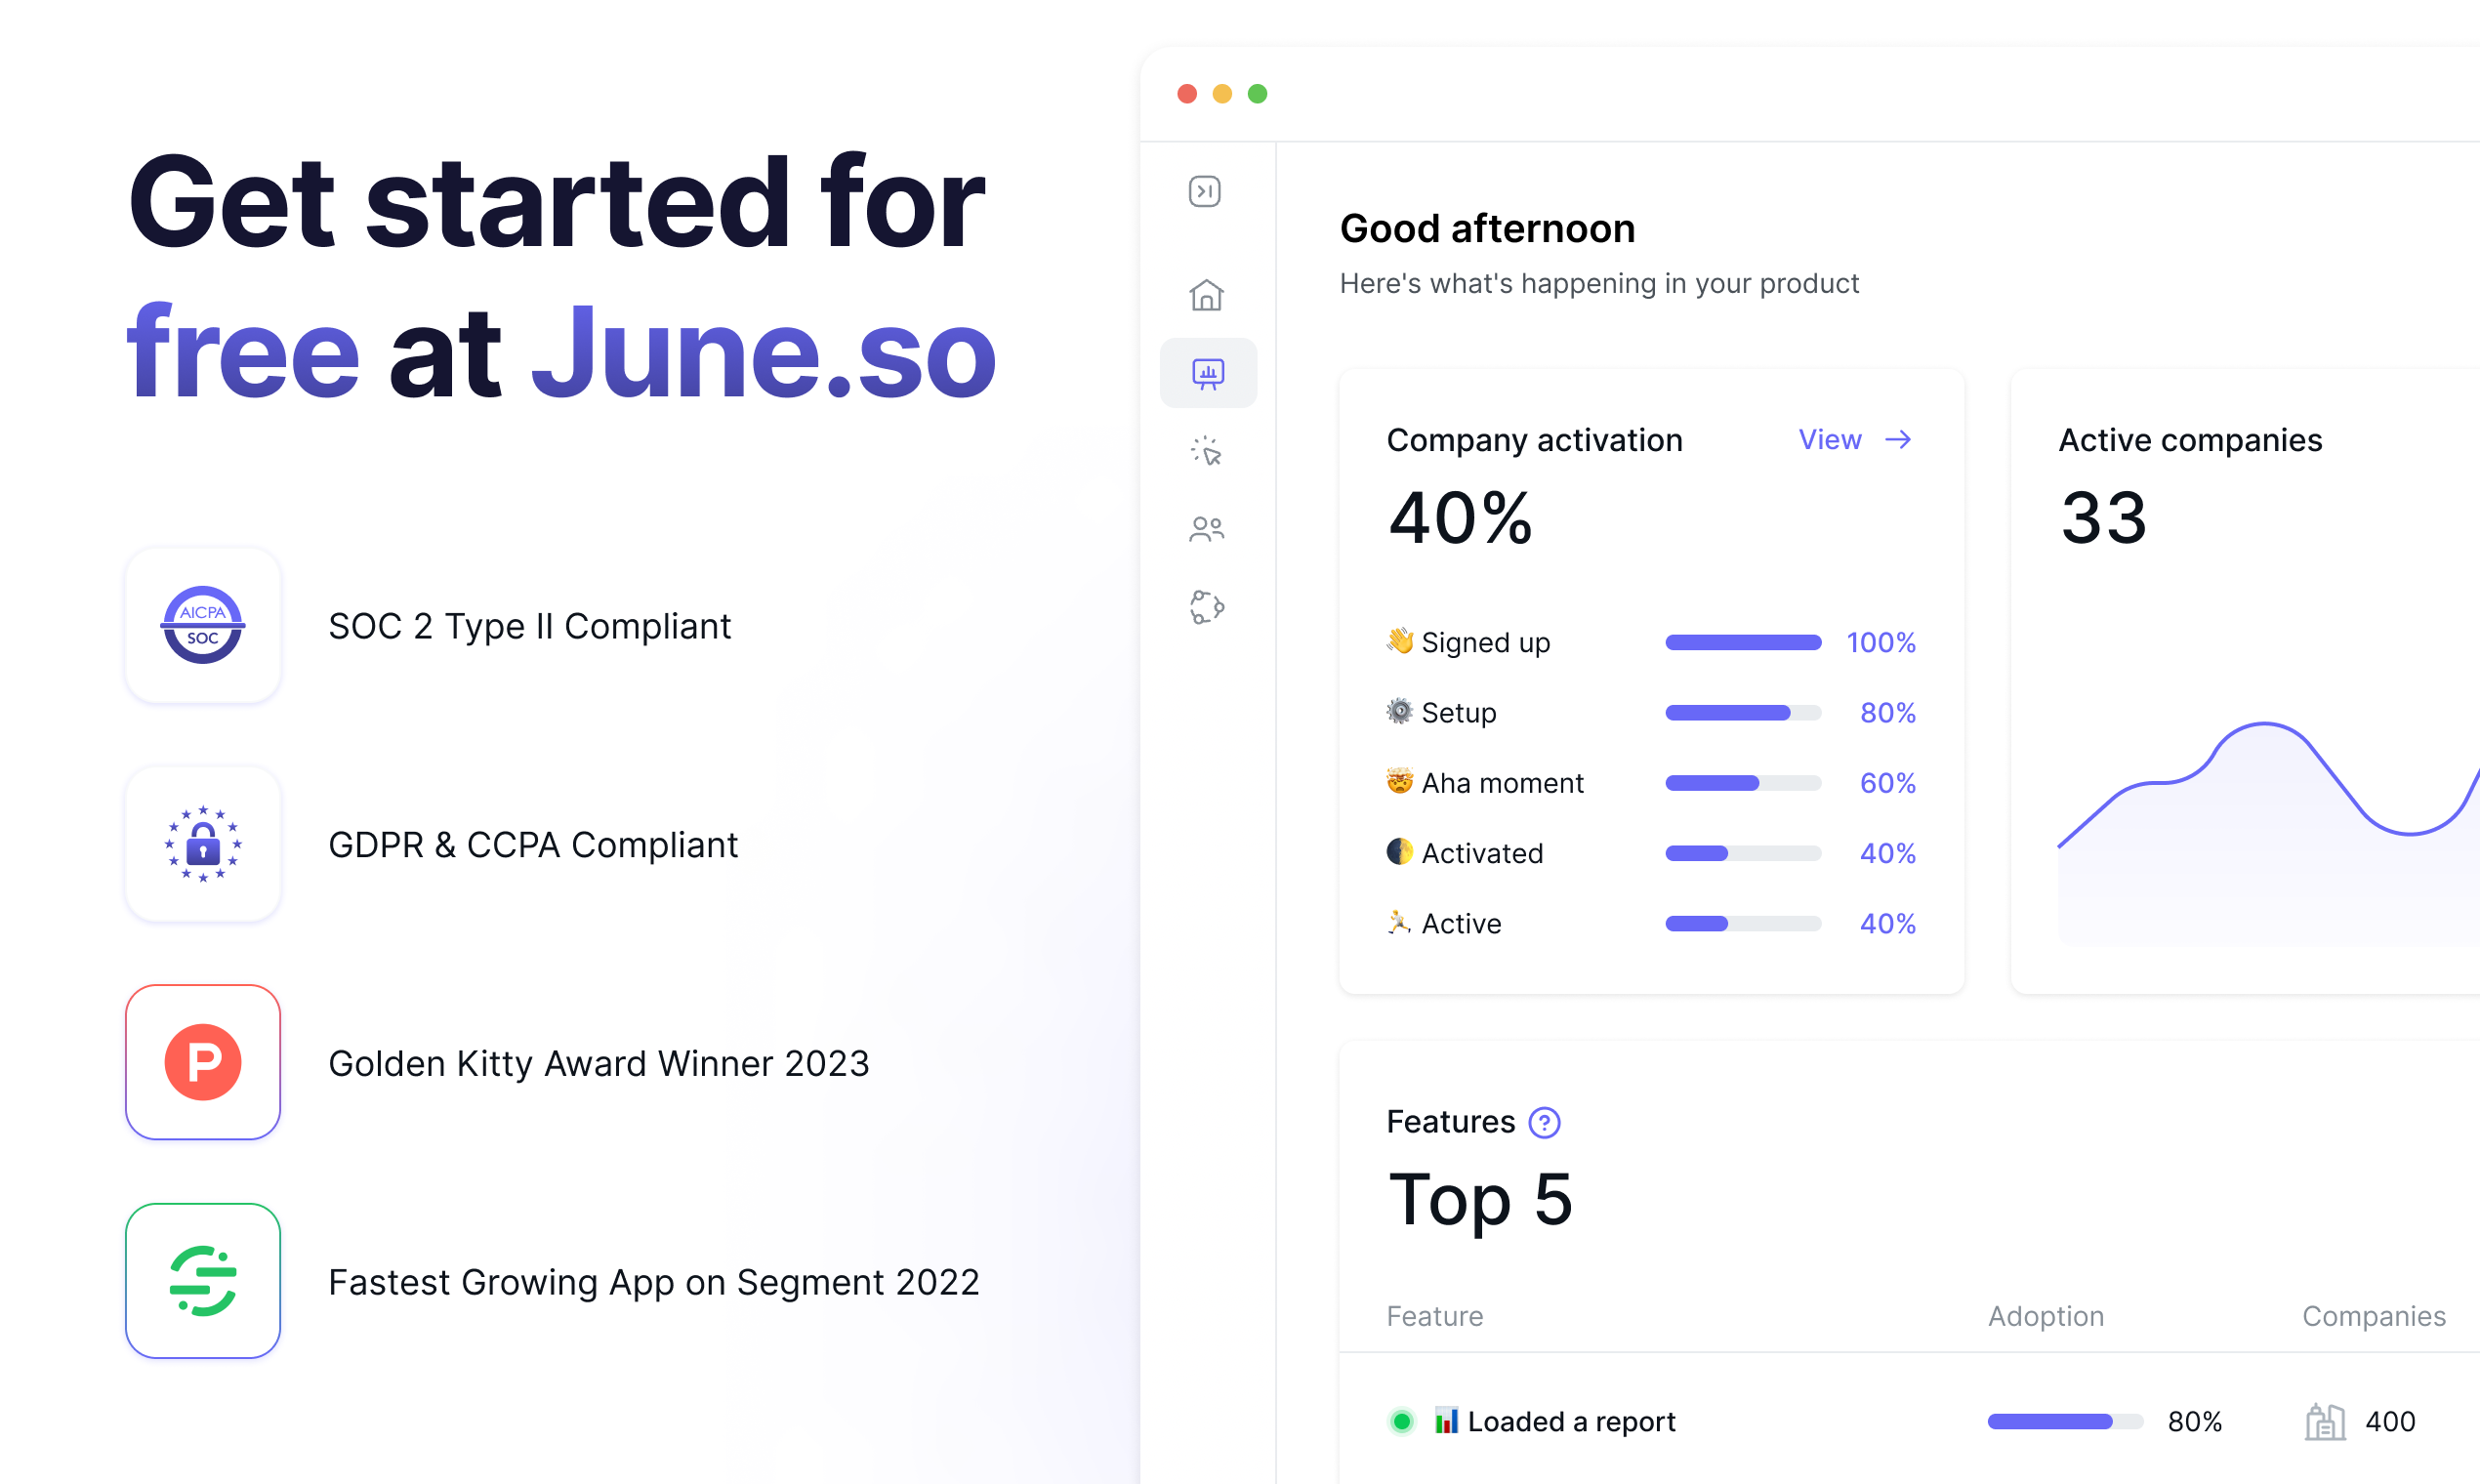
Task: Click the 400 companies count
Action: (x=2390, y=1421)
